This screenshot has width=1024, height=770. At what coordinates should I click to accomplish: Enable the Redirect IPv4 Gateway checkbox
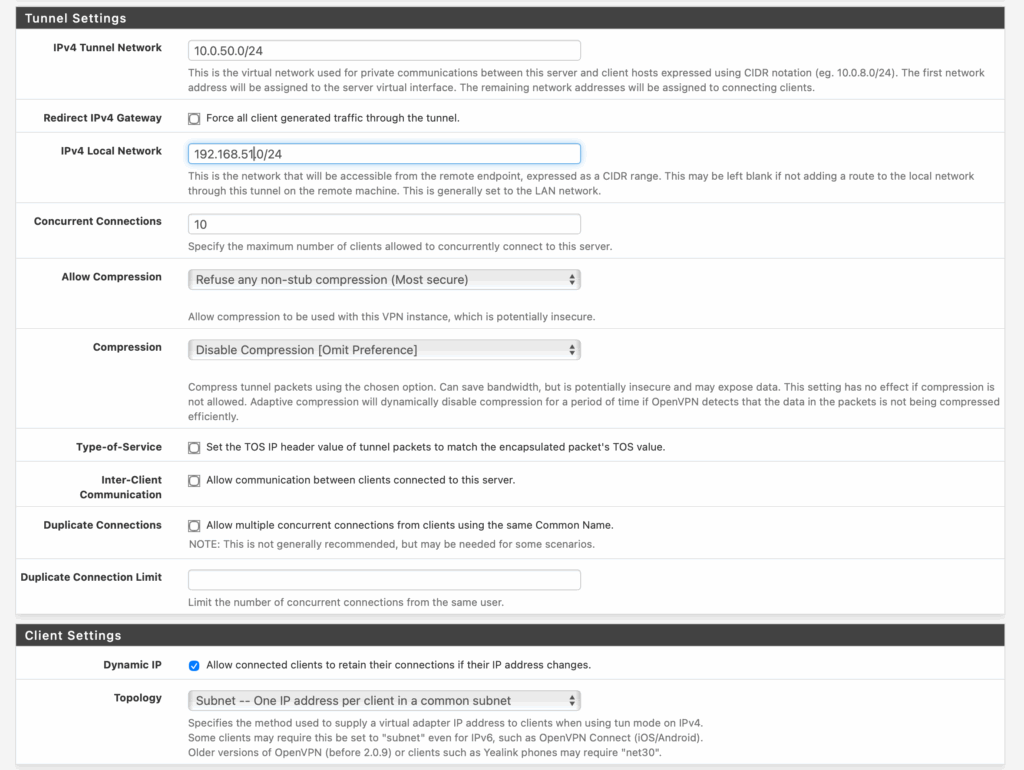(194, 119)
